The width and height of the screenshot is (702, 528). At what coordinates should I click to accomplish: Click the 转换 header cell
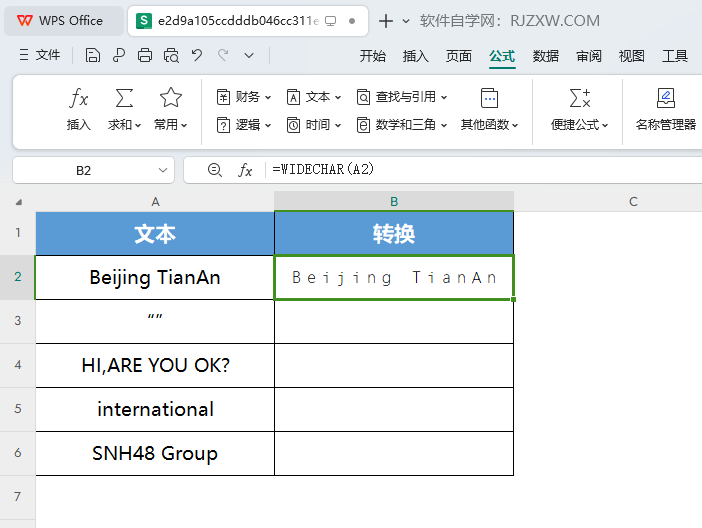pos(394,233)
